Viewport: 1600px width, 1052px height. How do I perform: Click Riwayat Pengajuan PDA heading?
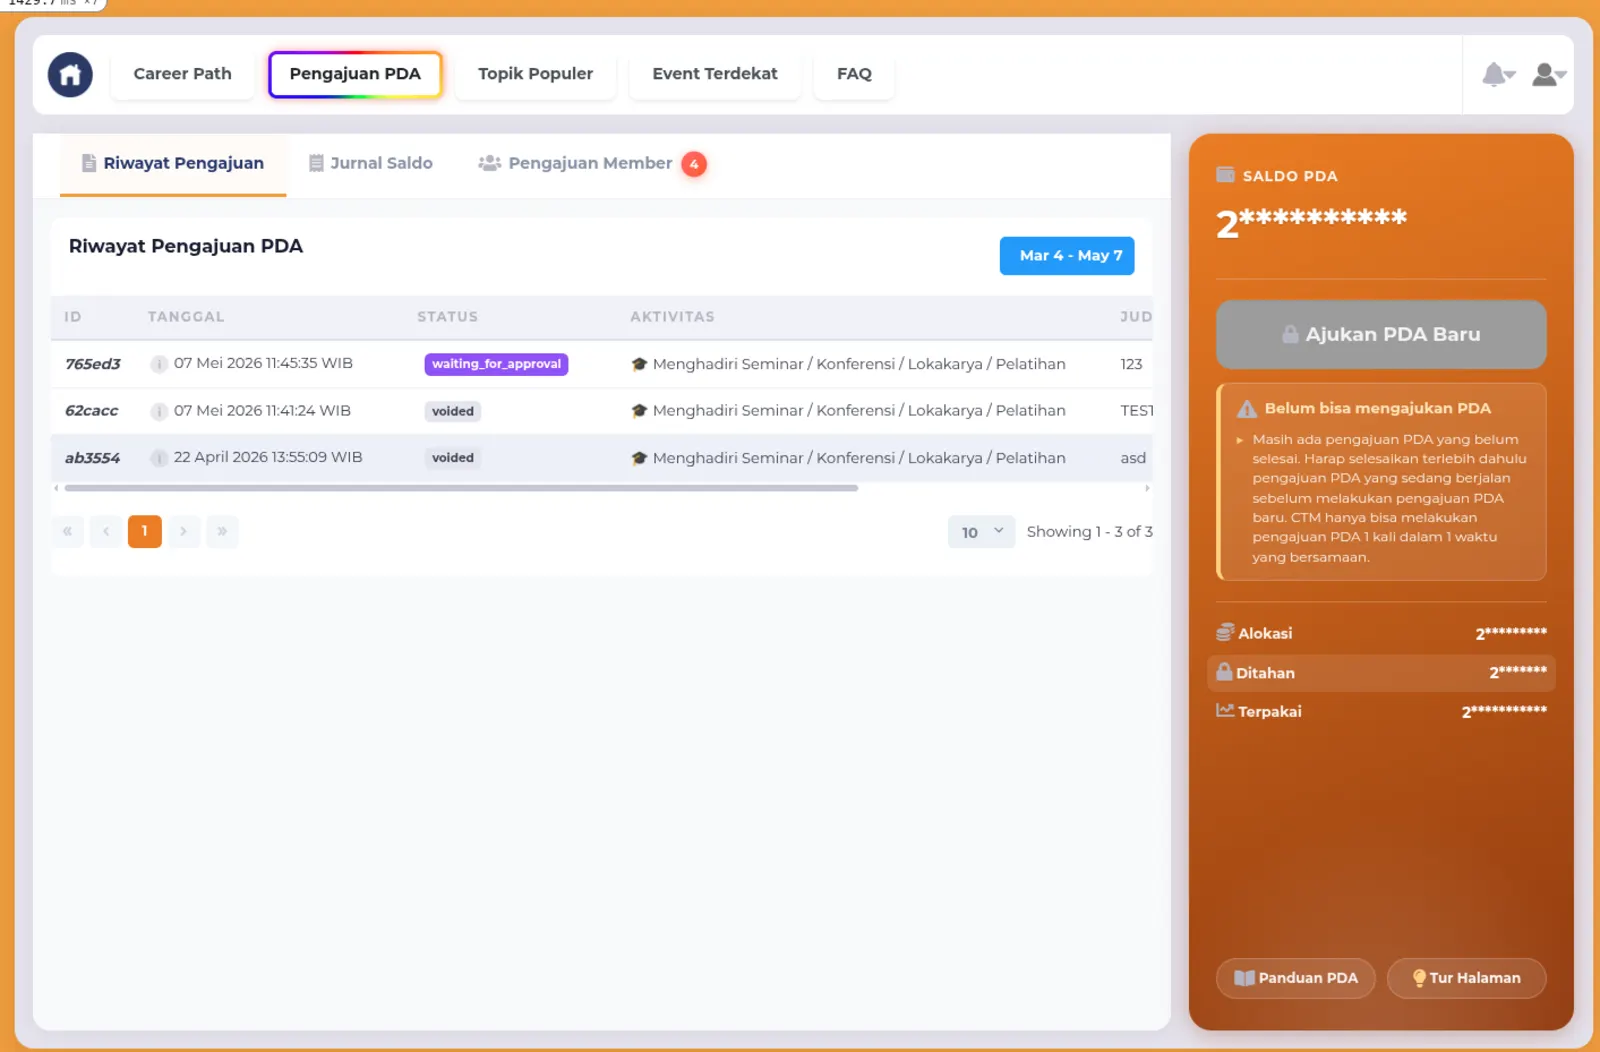pyautogui.click(x=186, y=246)
